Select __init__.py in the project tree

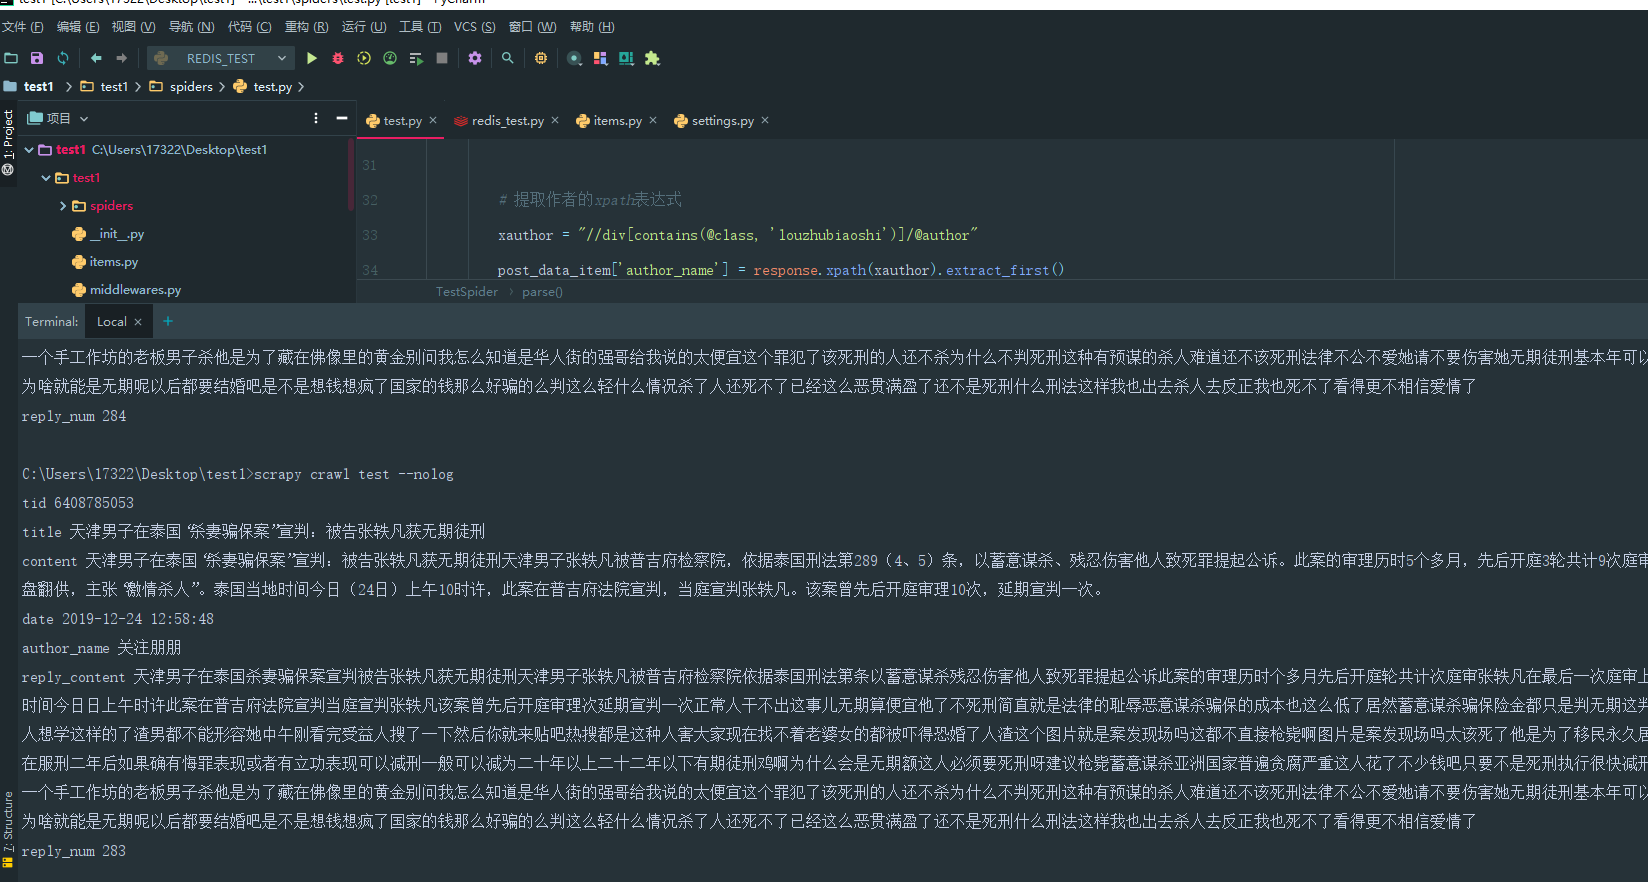tap(108, 234)
